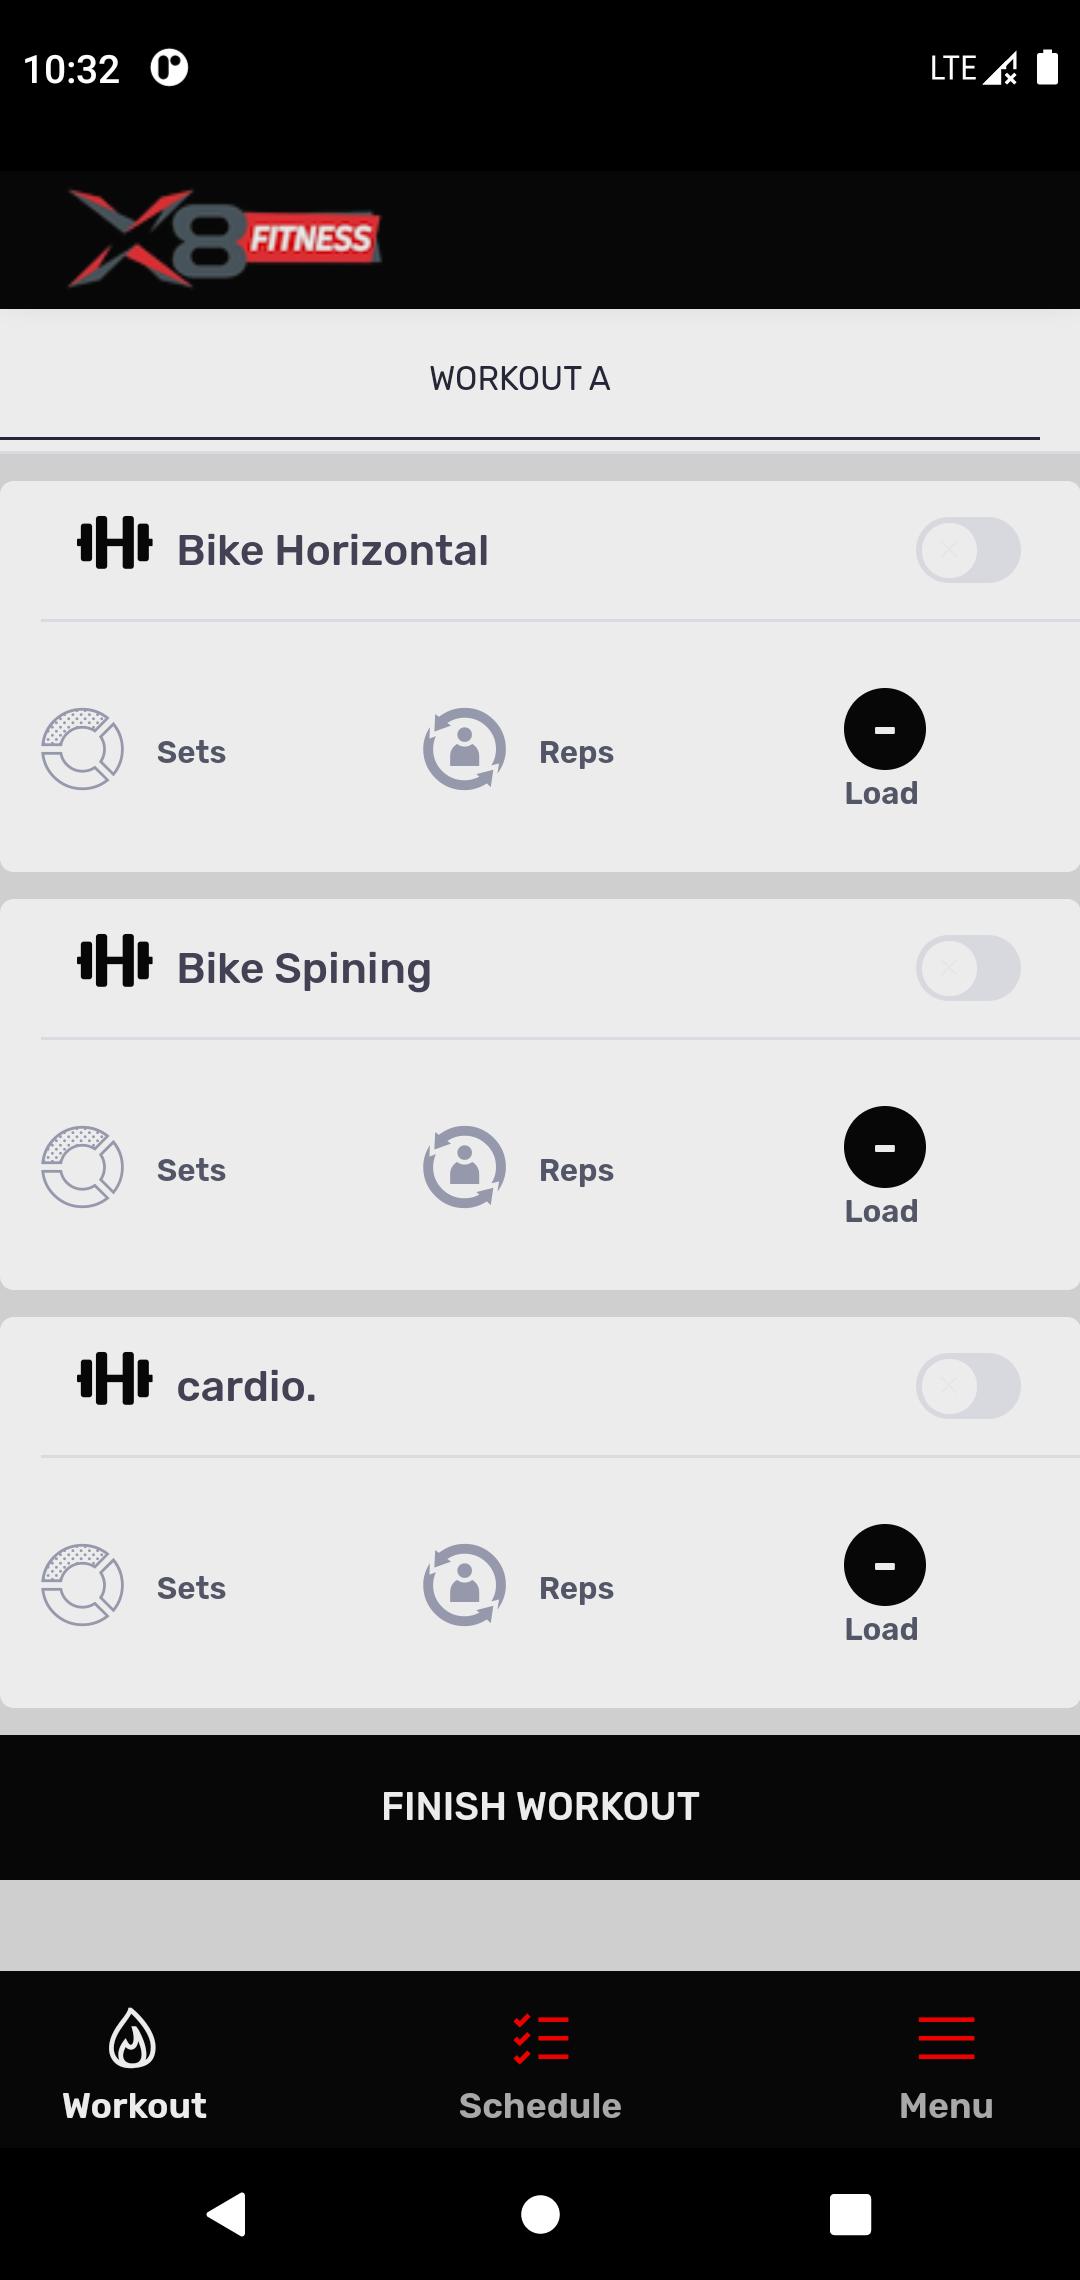Select the dumbbell icon beside Bike Horizontal
The width and height of the screenshot is (1080, 2280).
pyautogui.click(x=115, y=543)
